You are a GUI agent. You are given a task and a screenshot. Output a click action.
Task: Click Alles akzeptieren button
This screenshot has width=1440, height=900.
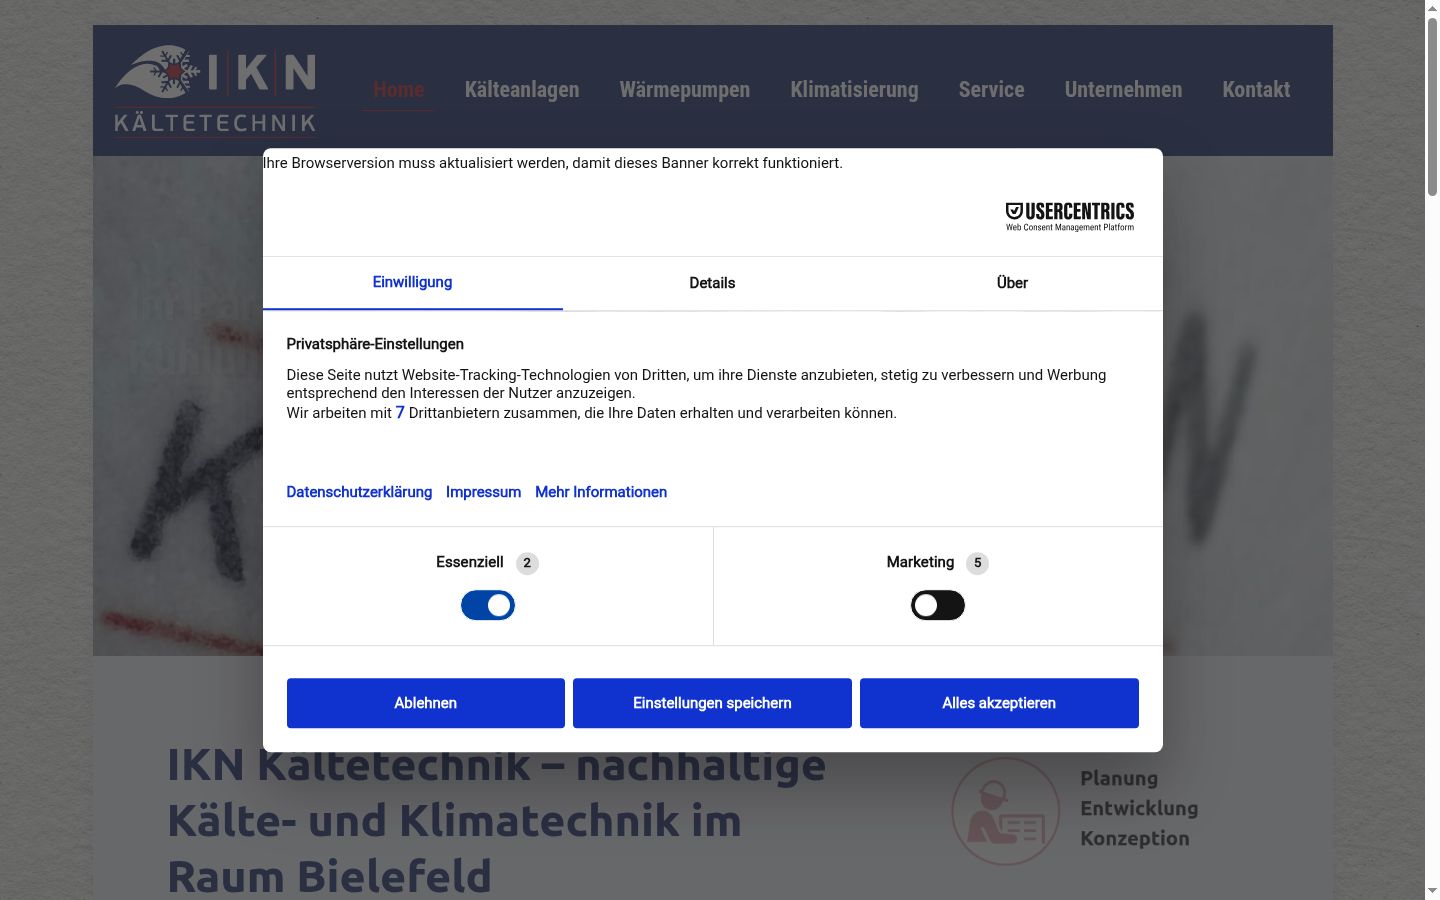[x=999, y=703]
